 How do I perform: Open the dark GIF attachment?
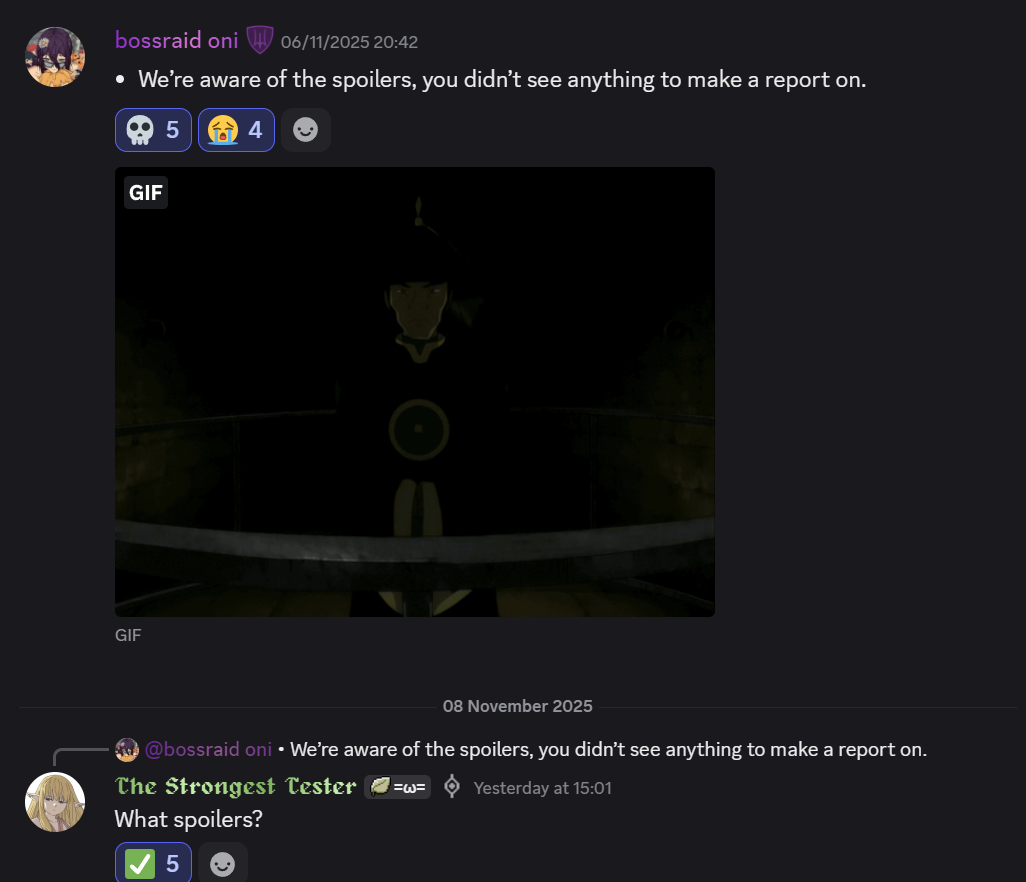[x=415, y=391]
